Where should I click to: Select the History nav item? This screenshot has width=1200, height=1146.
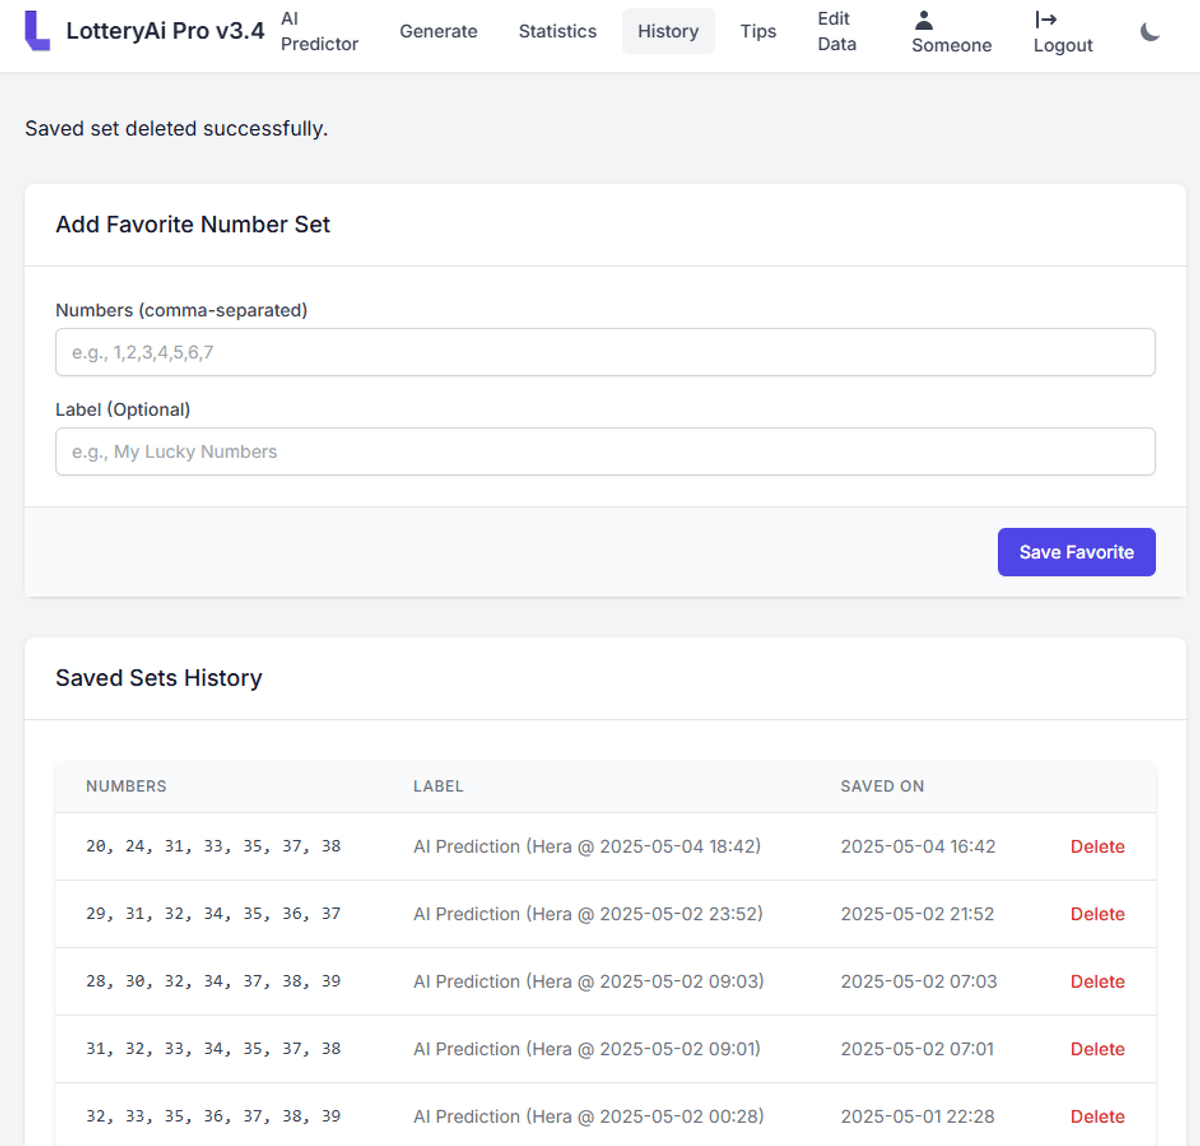668,31
